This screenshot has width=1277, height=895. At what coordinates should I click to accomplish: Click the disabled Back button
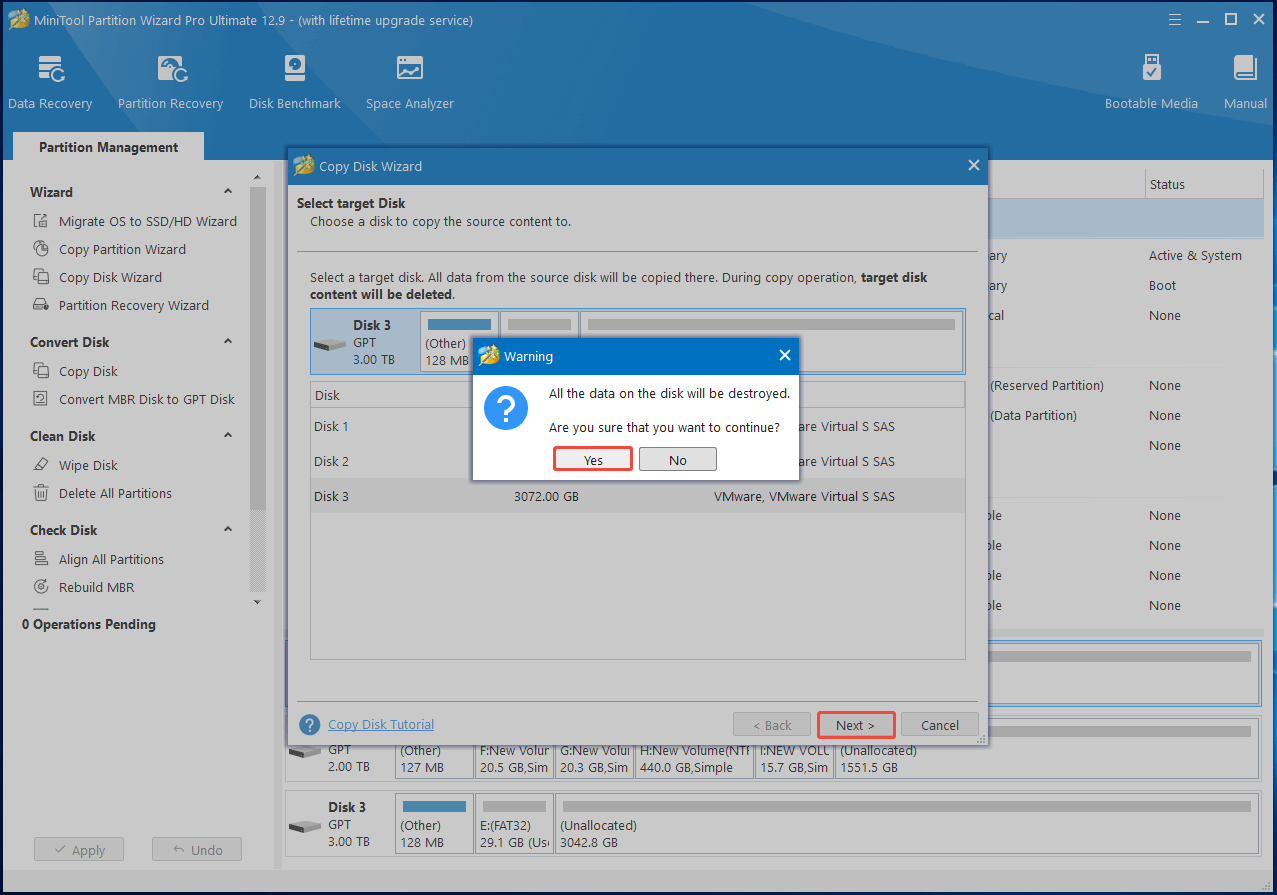771,725
